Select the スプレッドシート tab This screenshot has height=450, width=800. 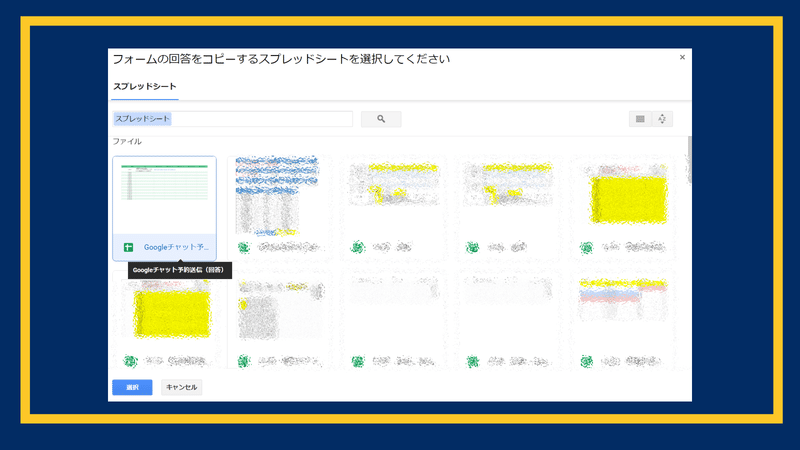pos(145,86)
